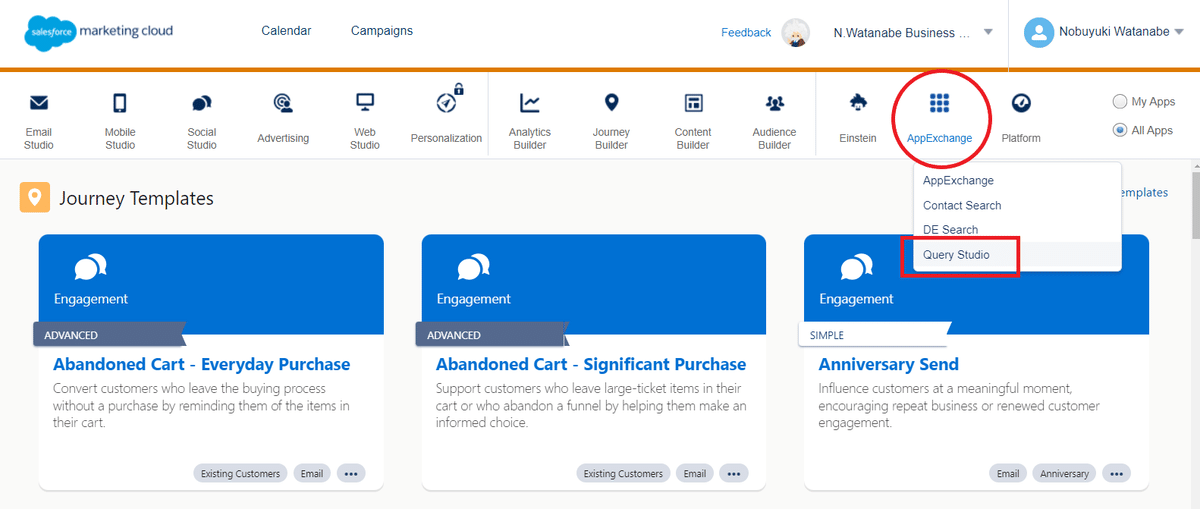Open Abandoned Cart - Significant Purchase template
The width and height of the screenshot is (1200, 509).
(591, 364)
